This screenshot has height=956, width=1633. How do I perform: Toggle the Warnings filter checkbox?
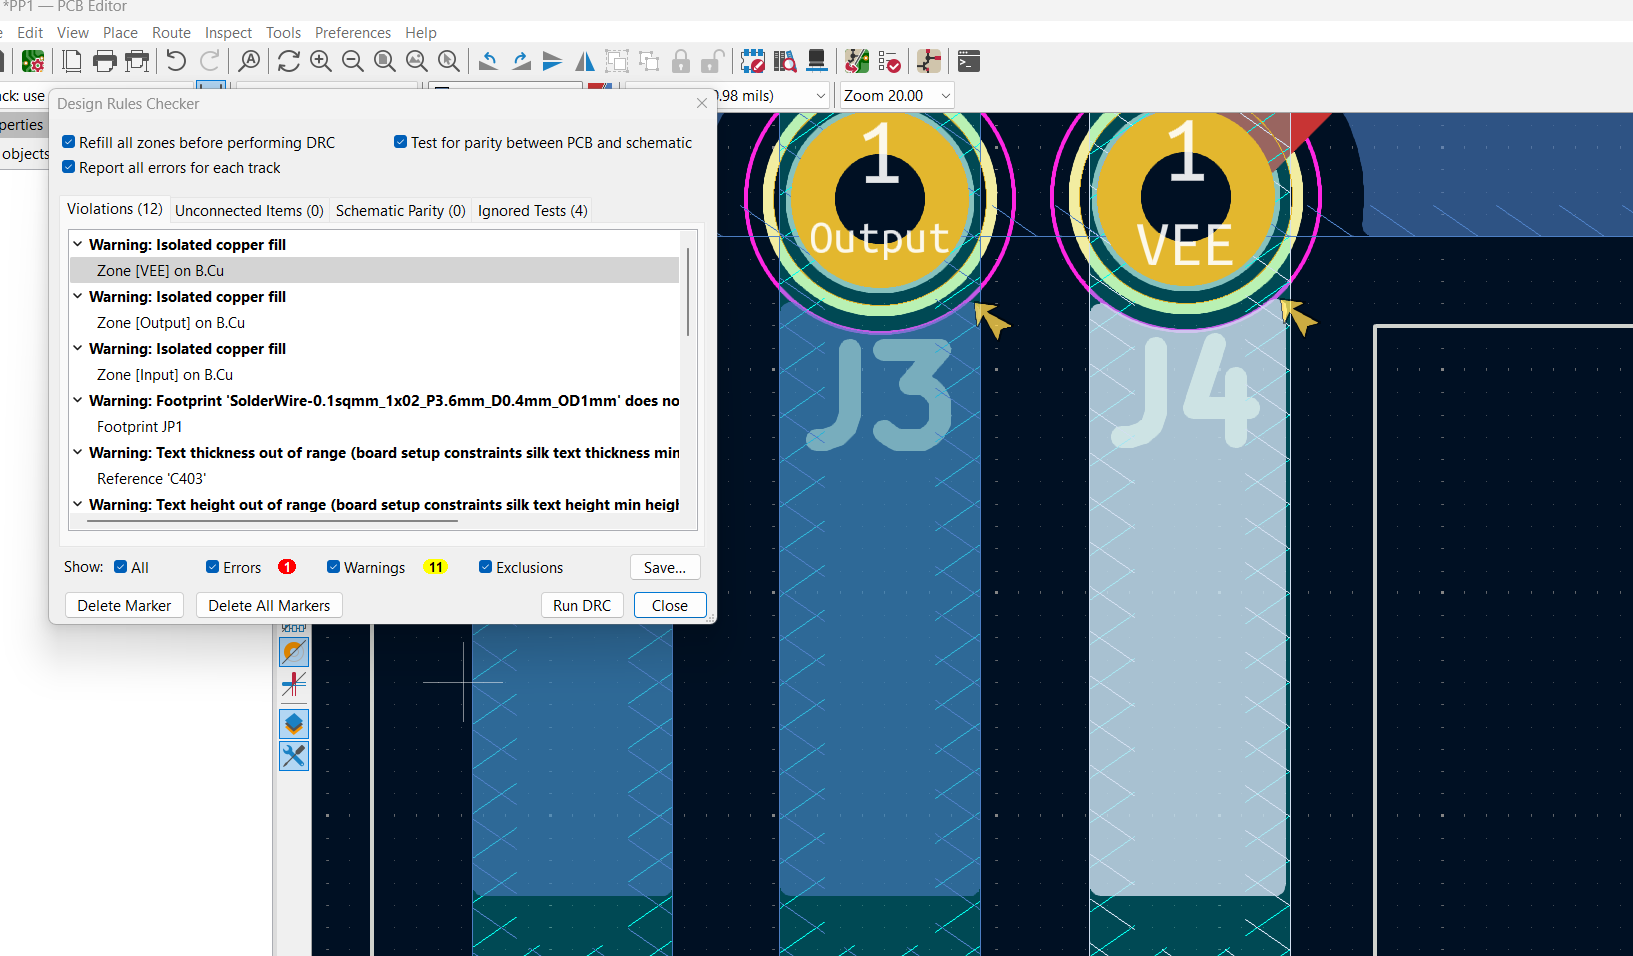(x=333, y=567)
